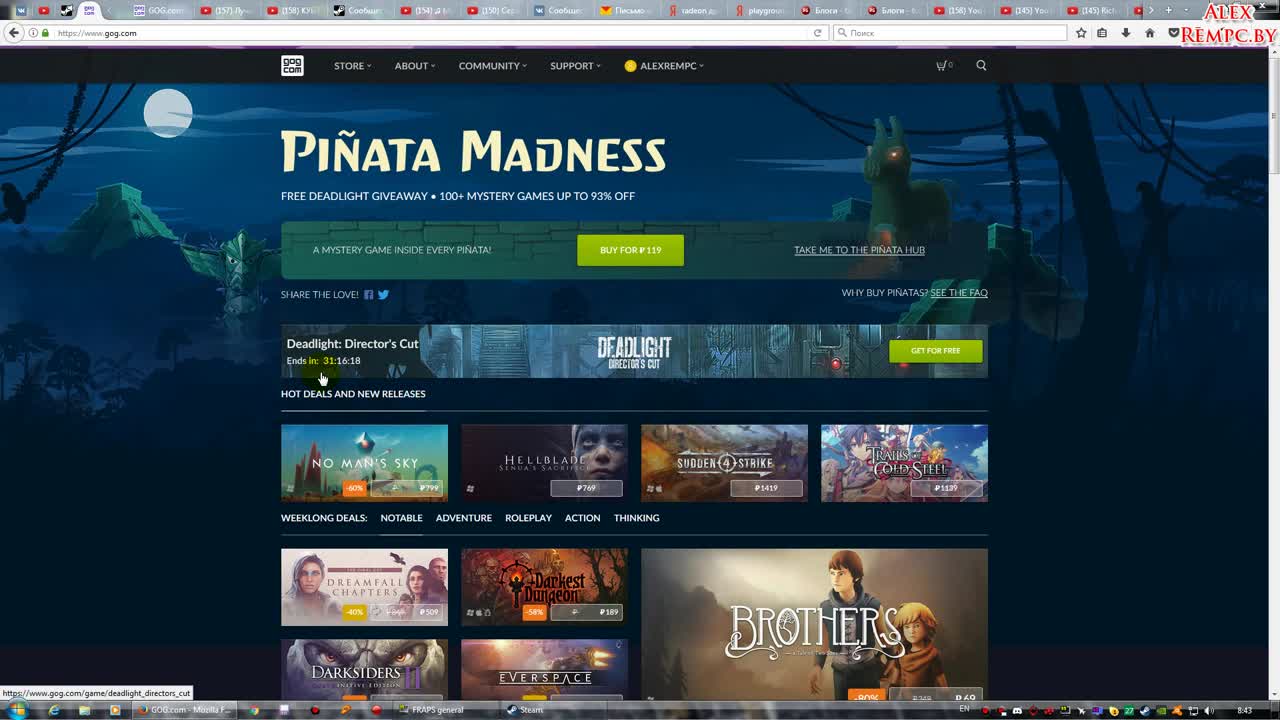Click the GET FOR FREE button
Viewport: 1280px width, 720px height.
coord(935,351)
